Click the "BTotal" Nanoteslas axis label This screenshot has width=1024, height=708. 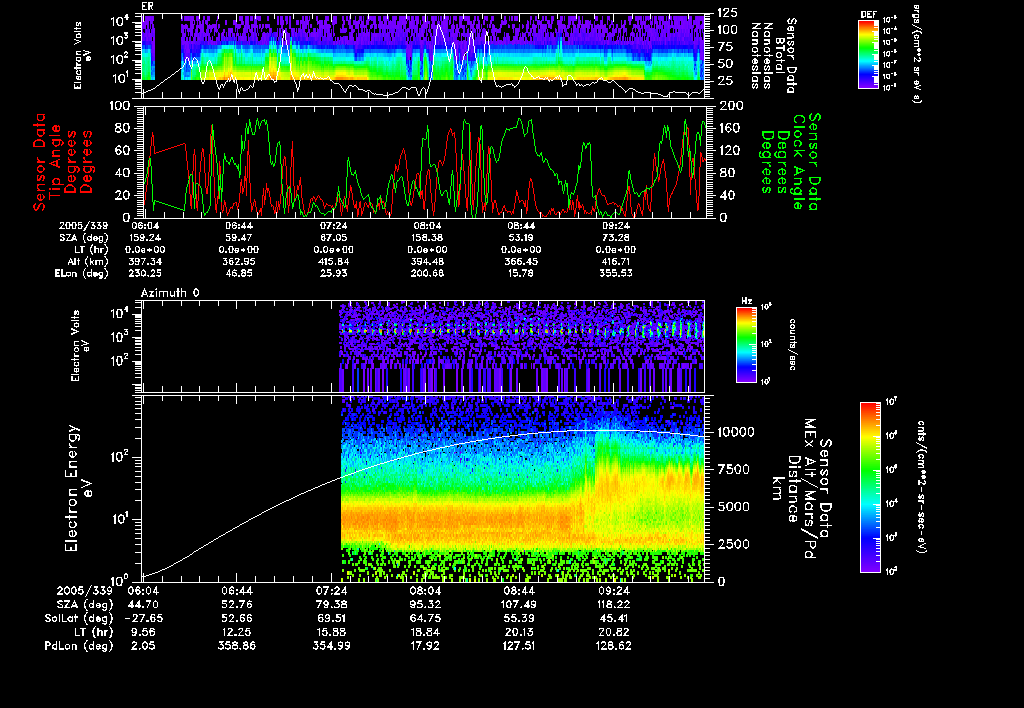pos(780,56)
